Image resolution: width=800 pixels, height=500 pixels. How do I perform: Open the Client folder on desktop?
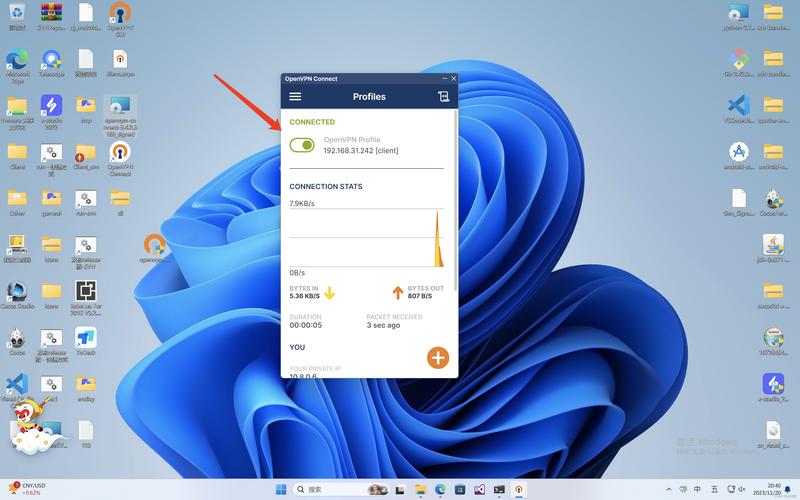click(x=17, y=156)
